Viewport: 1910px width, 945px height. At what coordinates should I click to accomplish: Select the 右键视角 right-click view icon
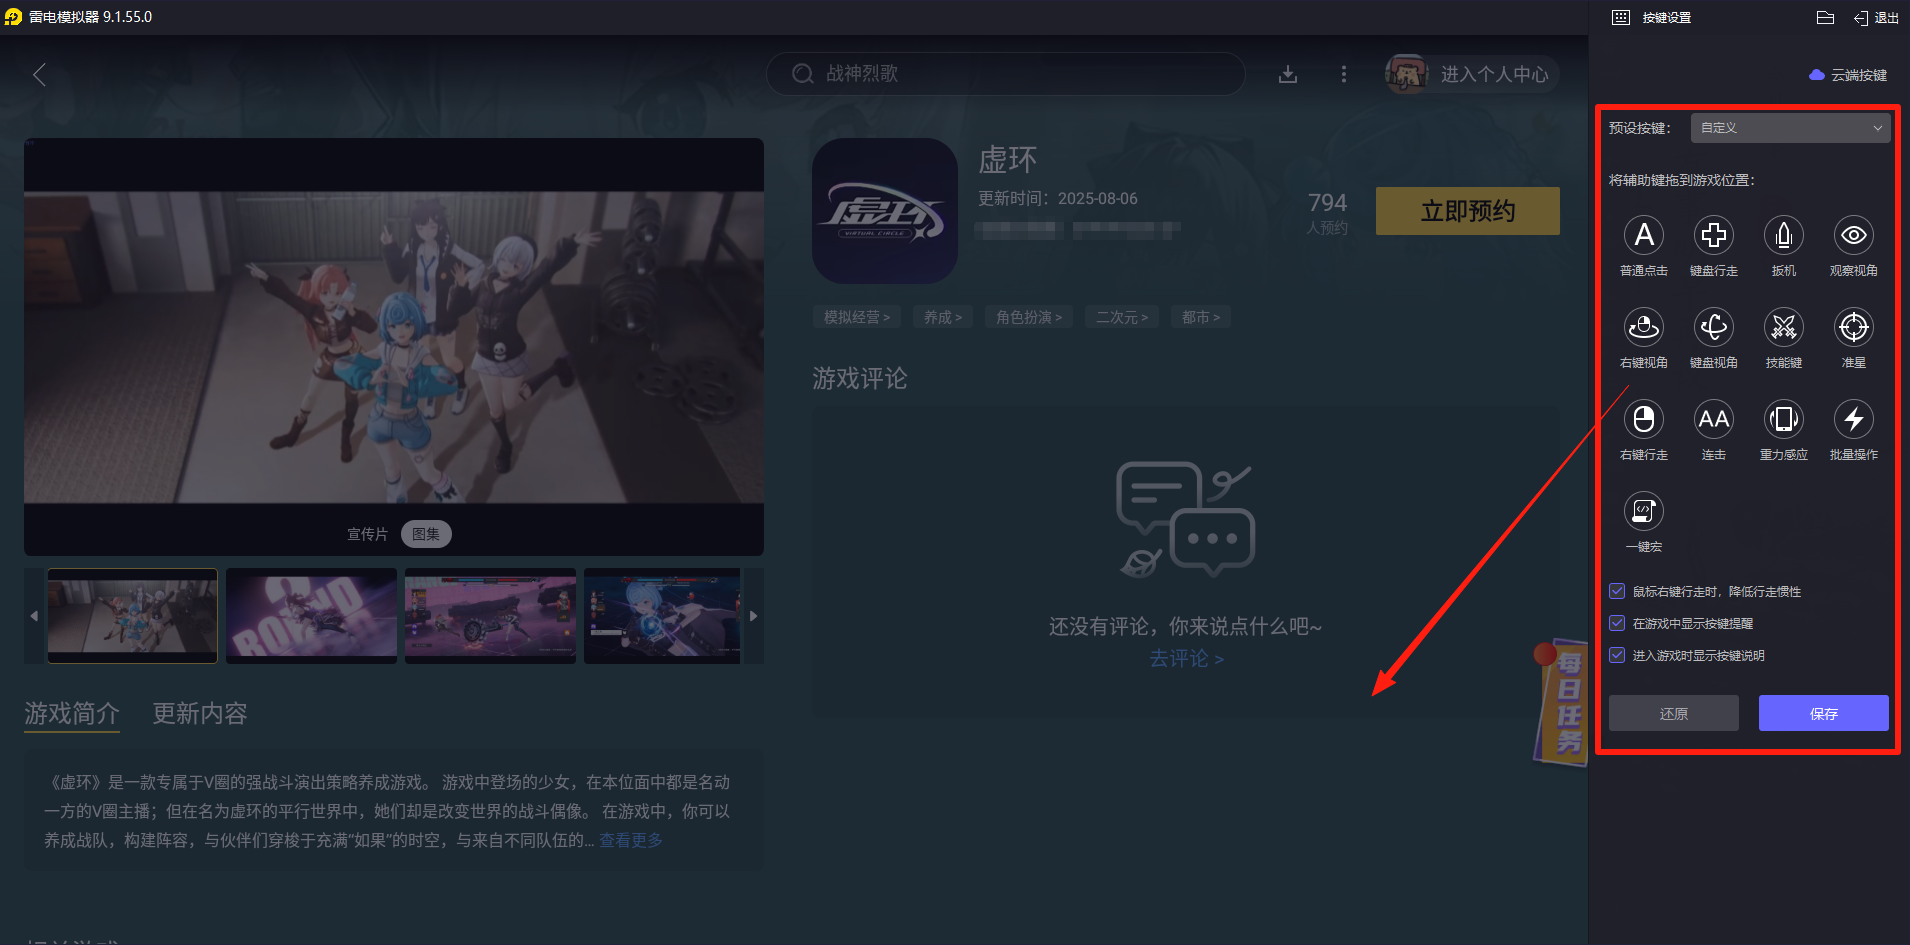(1643, 327)
